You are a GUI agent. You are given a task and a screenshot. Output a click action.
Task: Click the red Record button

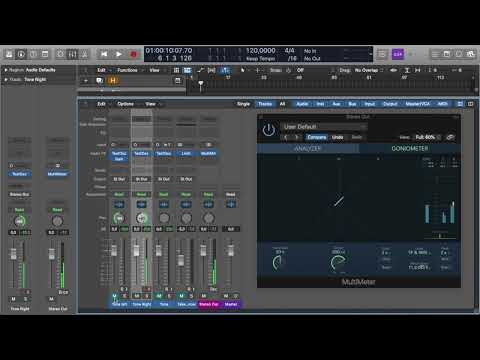pos(134,54)
